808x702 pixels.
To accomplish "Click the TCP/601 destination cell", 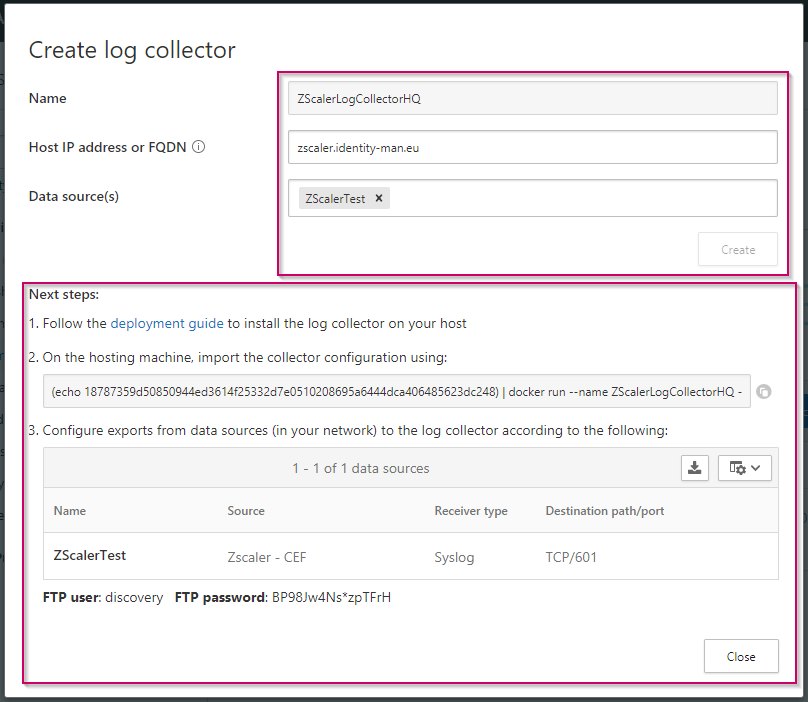I will click(x=571, y=557).
